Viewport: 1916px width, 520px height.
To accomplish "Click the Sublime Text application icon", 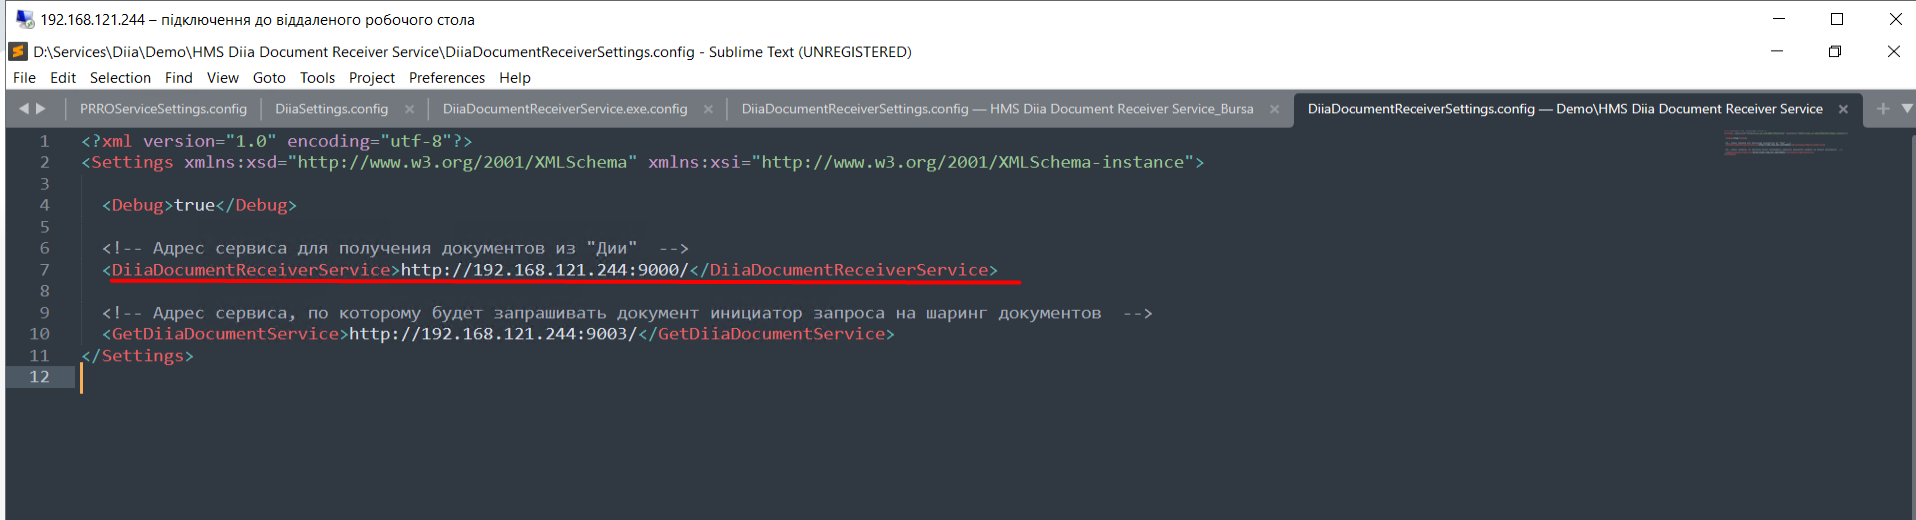I will pyautogui.click(x=18, y=52).
